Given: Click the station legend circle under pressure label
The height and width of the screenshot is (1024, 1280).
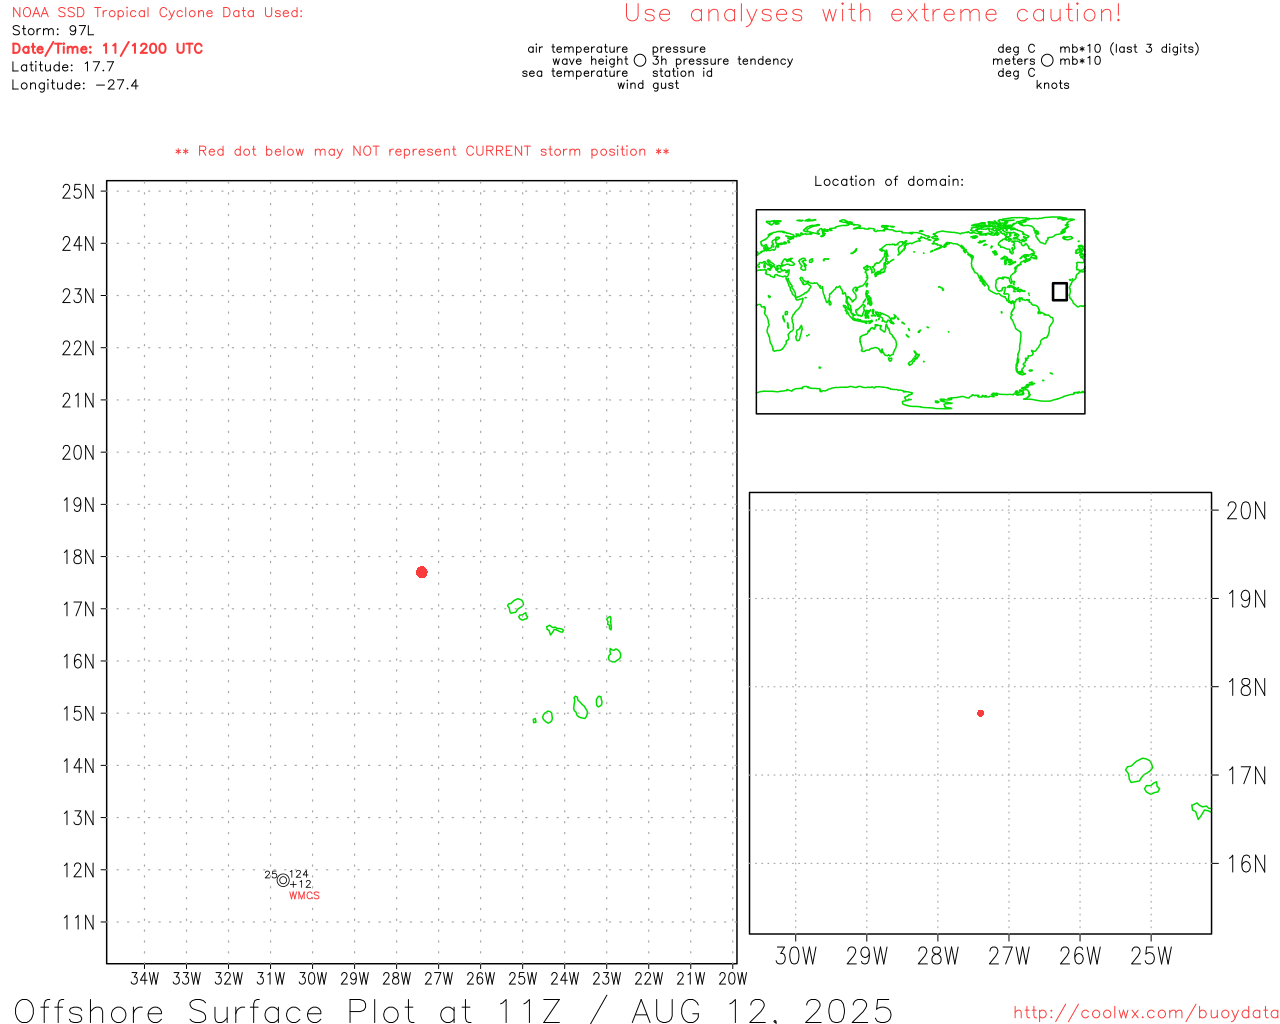Looking at the screenshot, I should coord(640,61).
